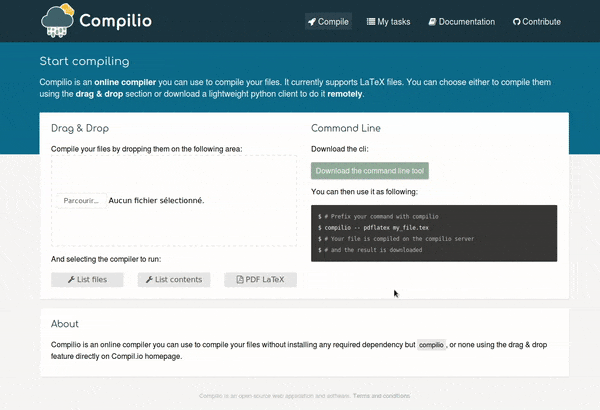Click the Compilio title text in header
The image size is (600, 410).
(116, 21)
